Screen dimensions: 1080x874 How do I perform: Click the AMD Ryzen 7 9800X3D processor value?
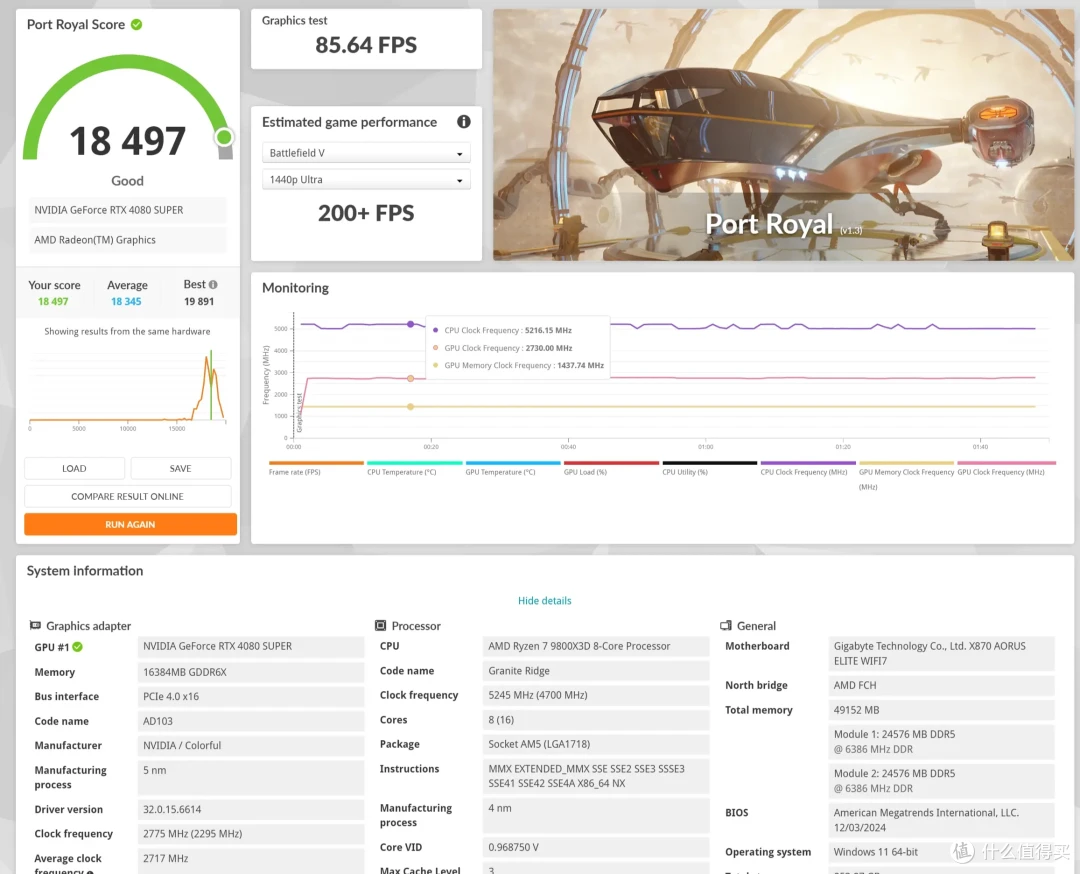596,646
